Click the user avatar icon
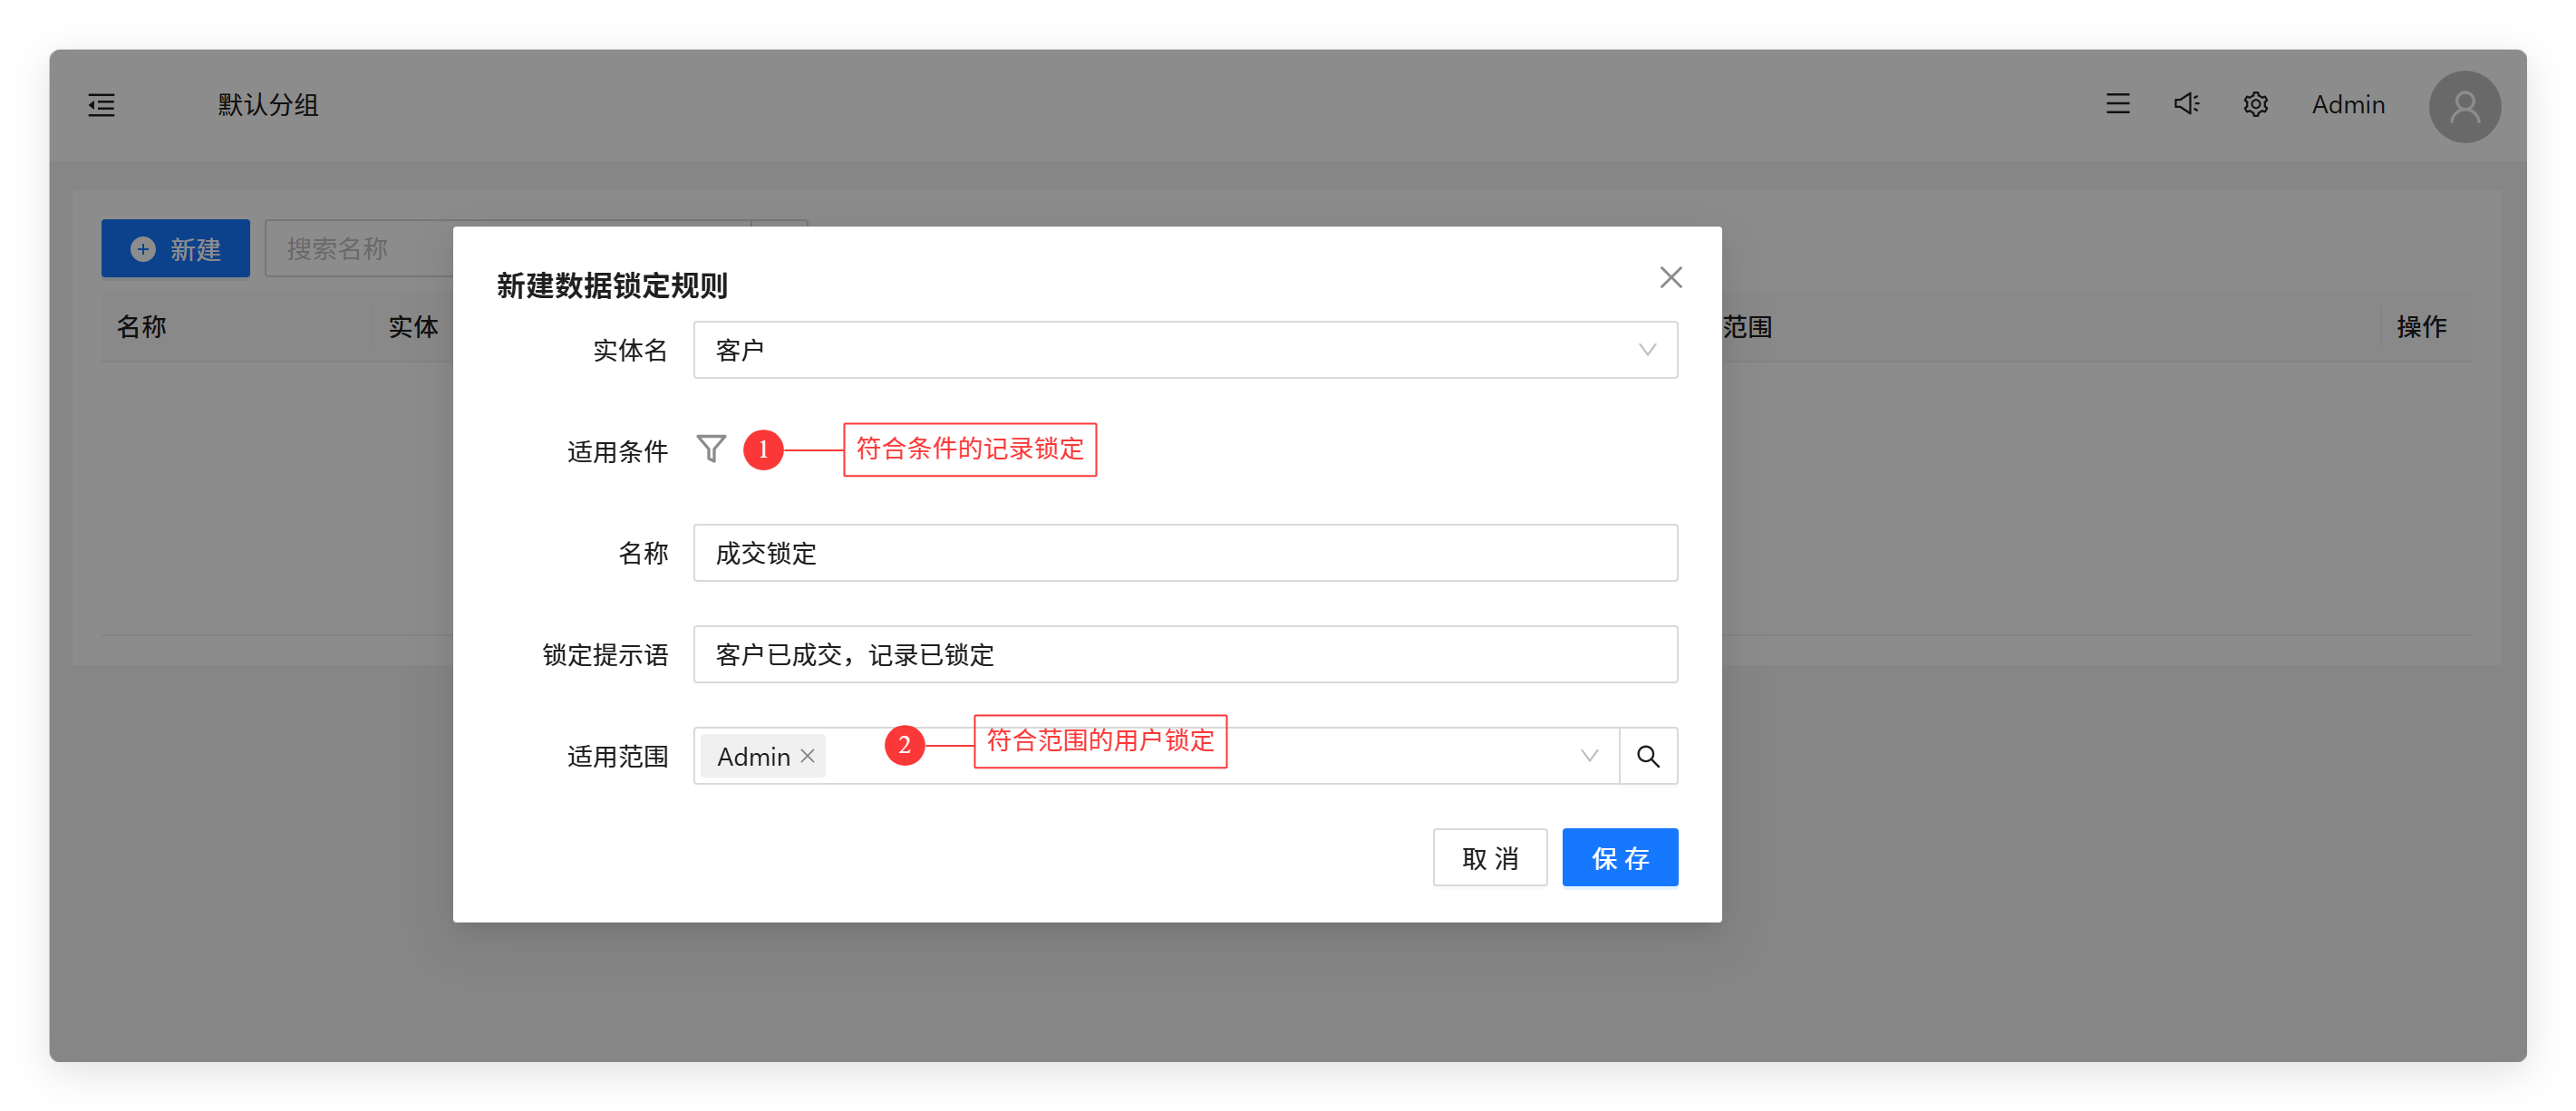This screenshot has height=1111, width=2576. pos(2464,106)
